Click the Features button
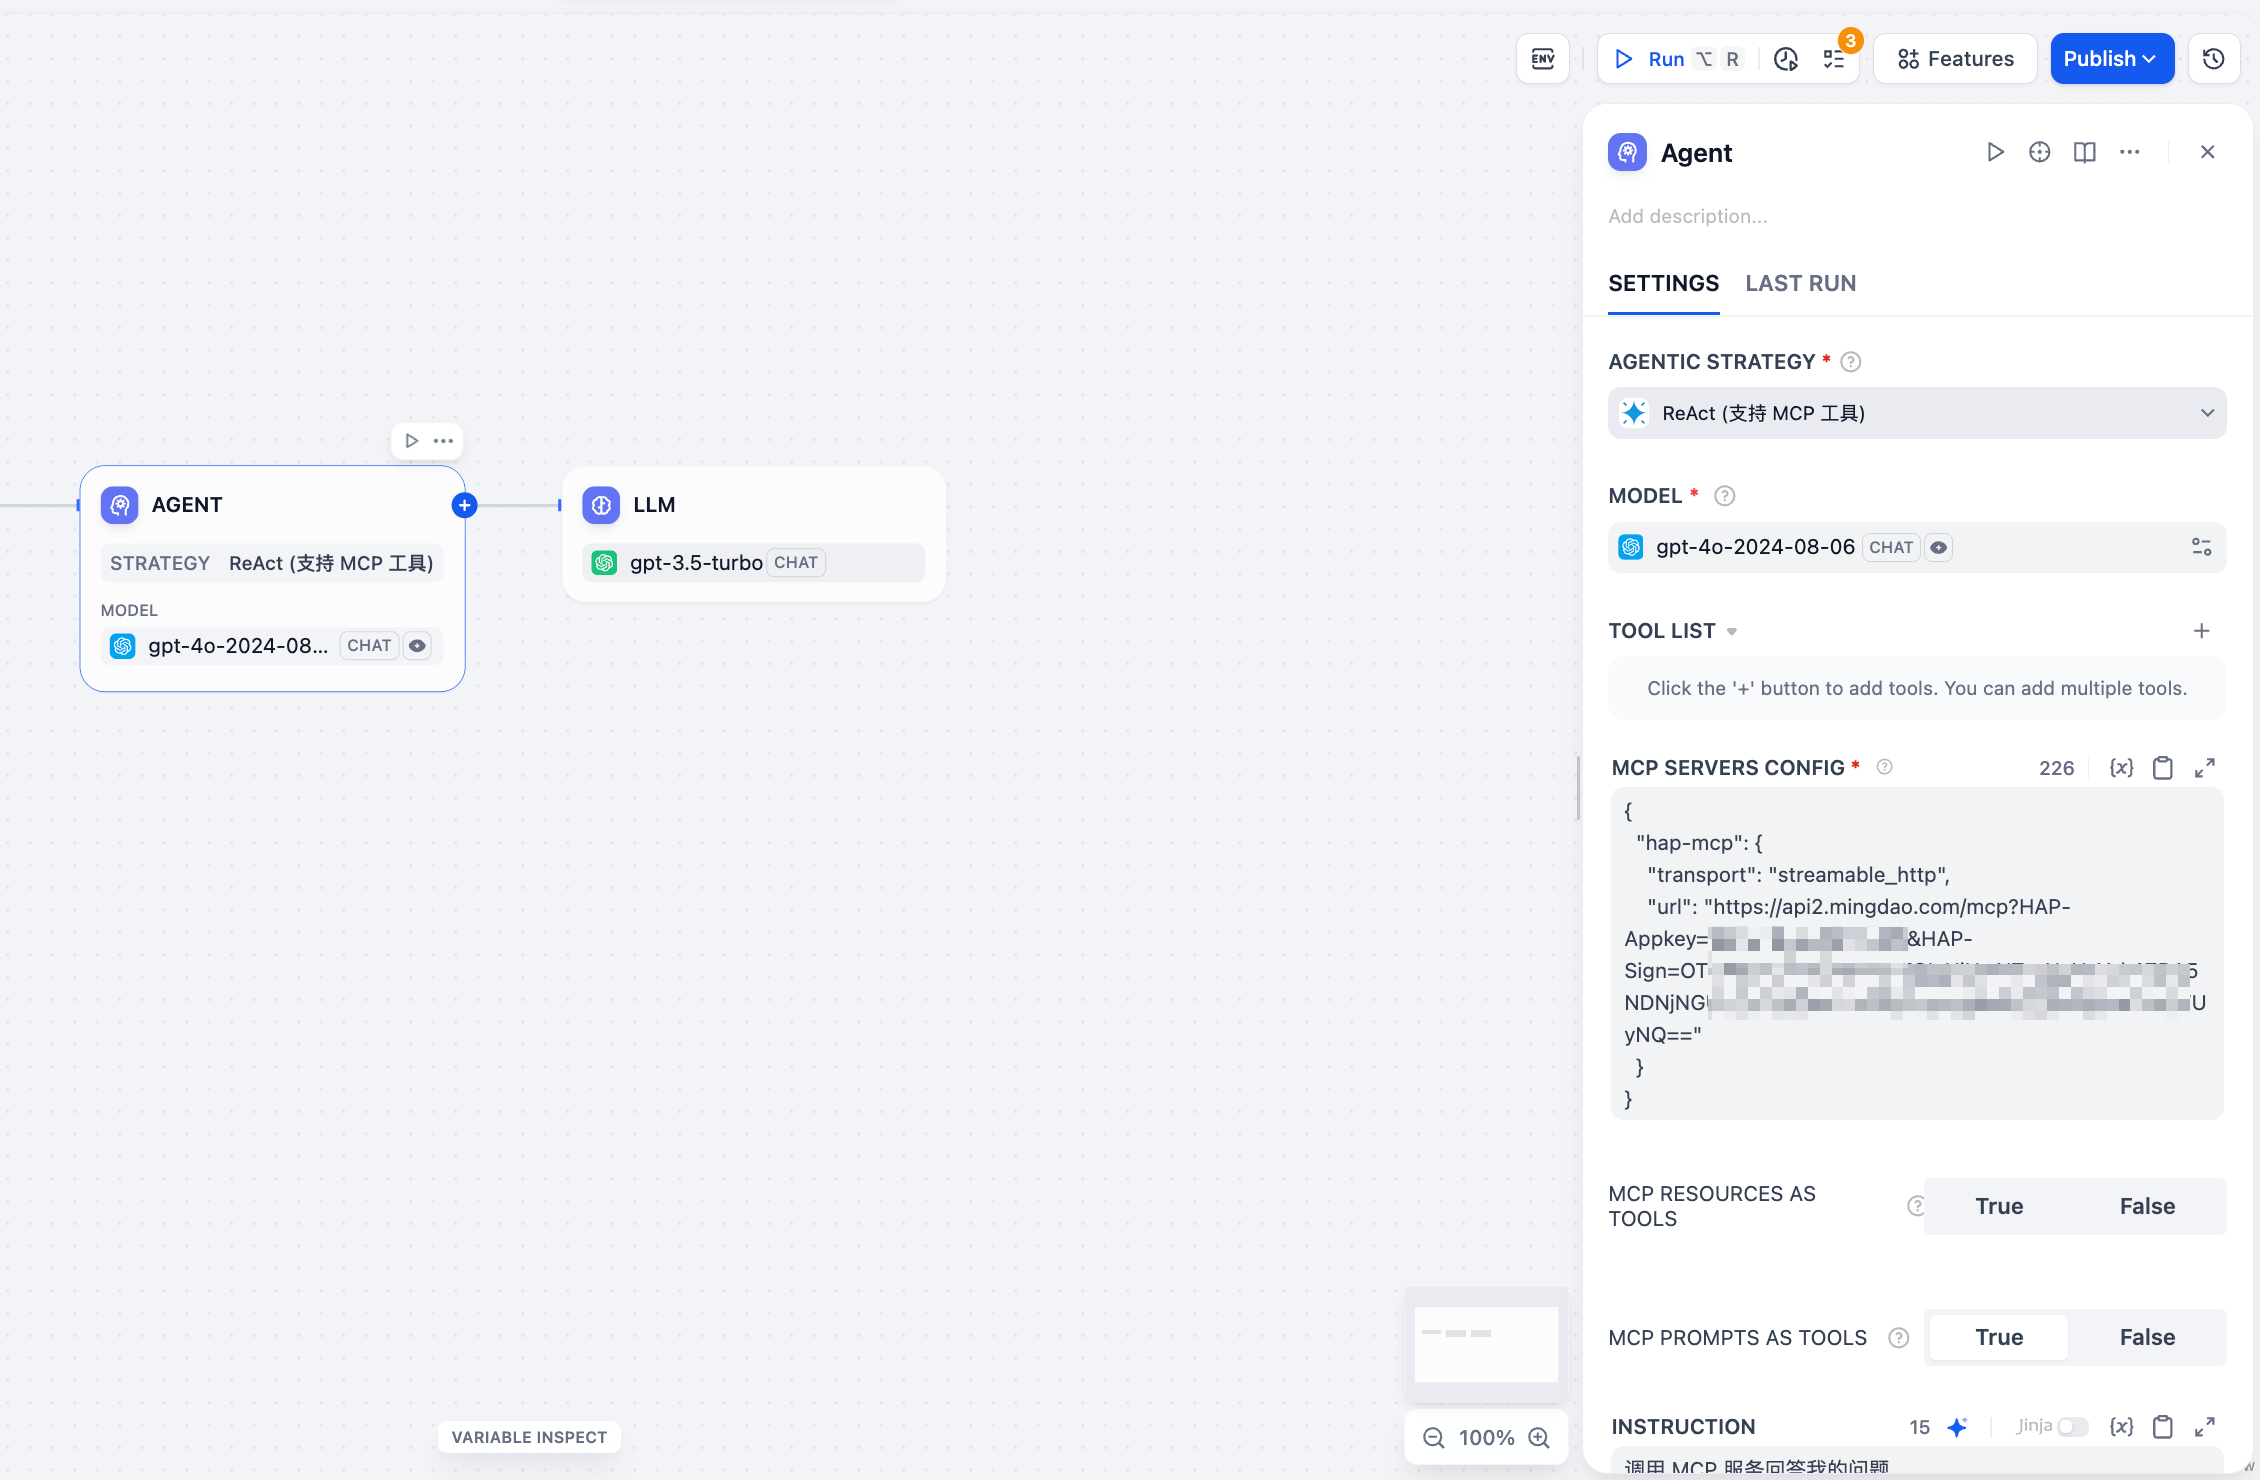 [x=1955, y=59]
